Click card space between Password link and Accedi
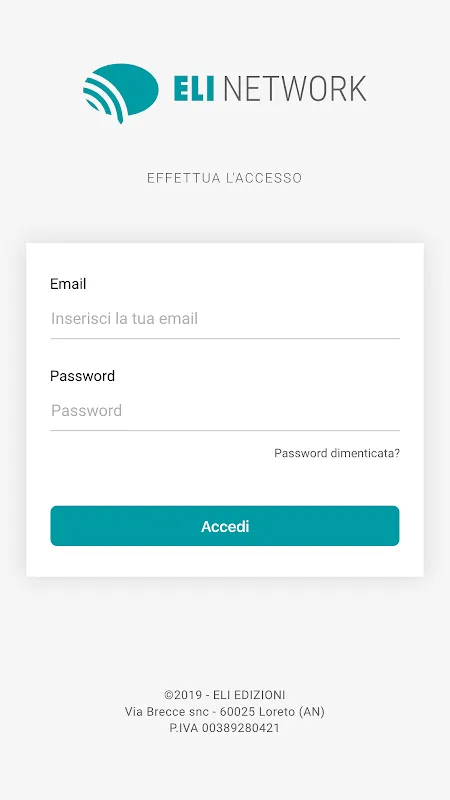 [x=224, y=483]
